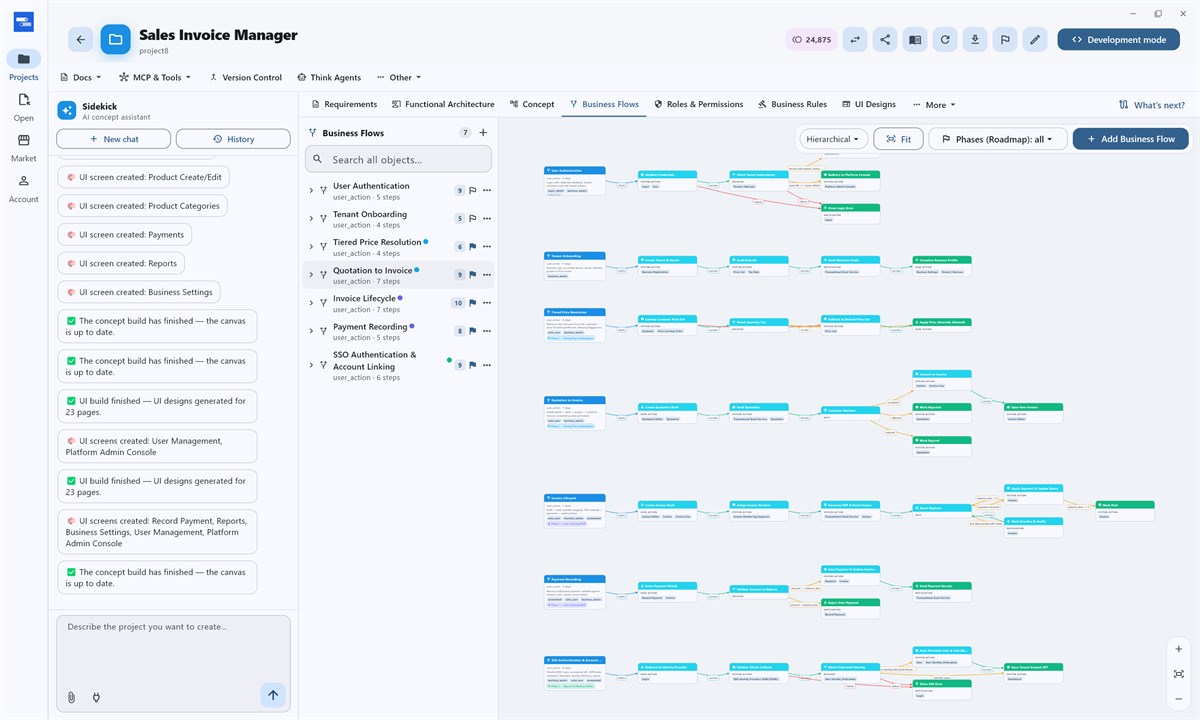Switch to the Roles & Permissions tab

point(699,104)
